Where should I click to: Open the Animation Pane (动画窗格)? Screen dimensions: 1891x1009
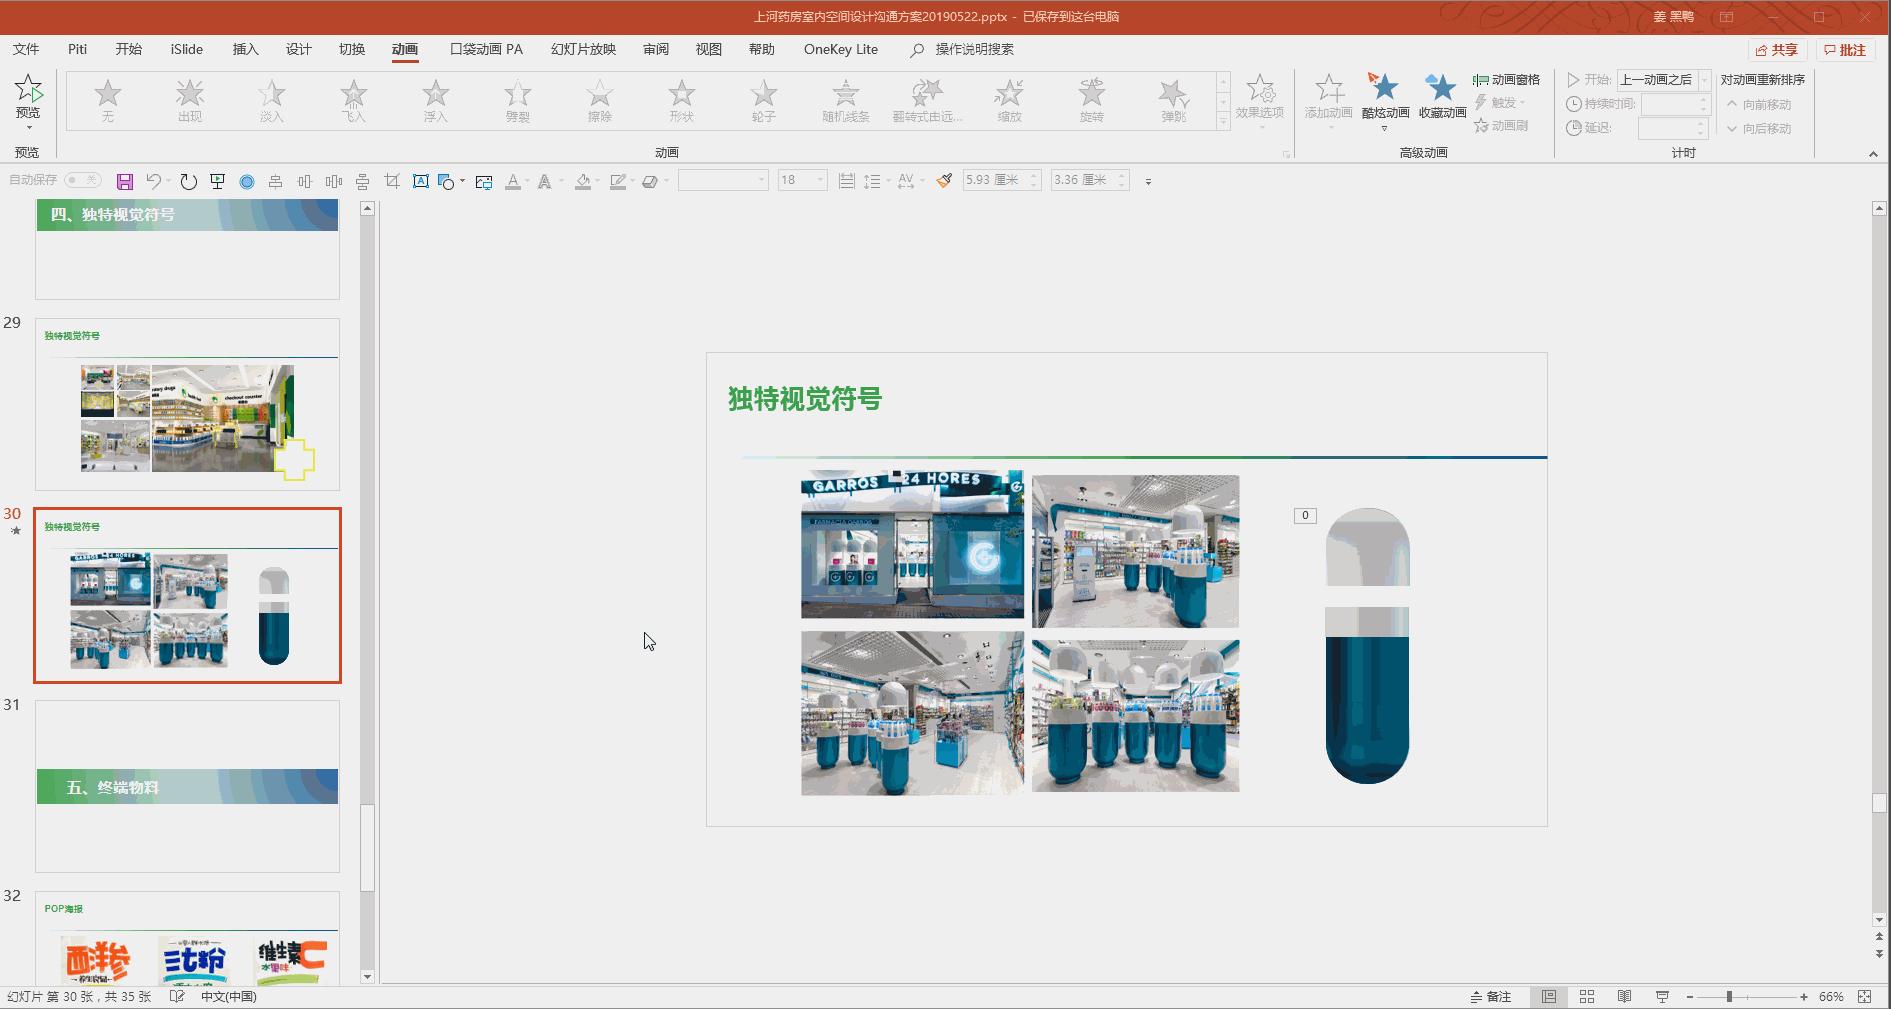point(1506,80)
